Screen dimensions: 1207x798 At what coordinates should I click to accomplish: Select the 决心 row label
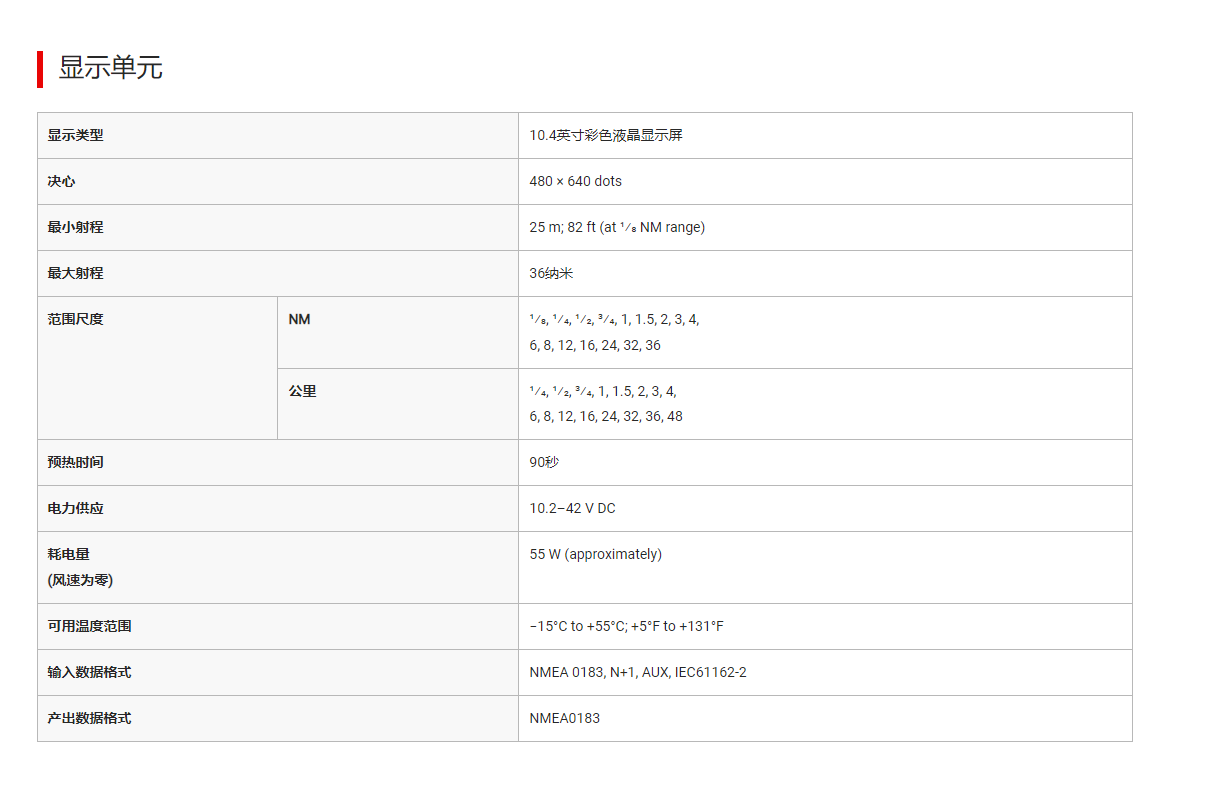61,181
